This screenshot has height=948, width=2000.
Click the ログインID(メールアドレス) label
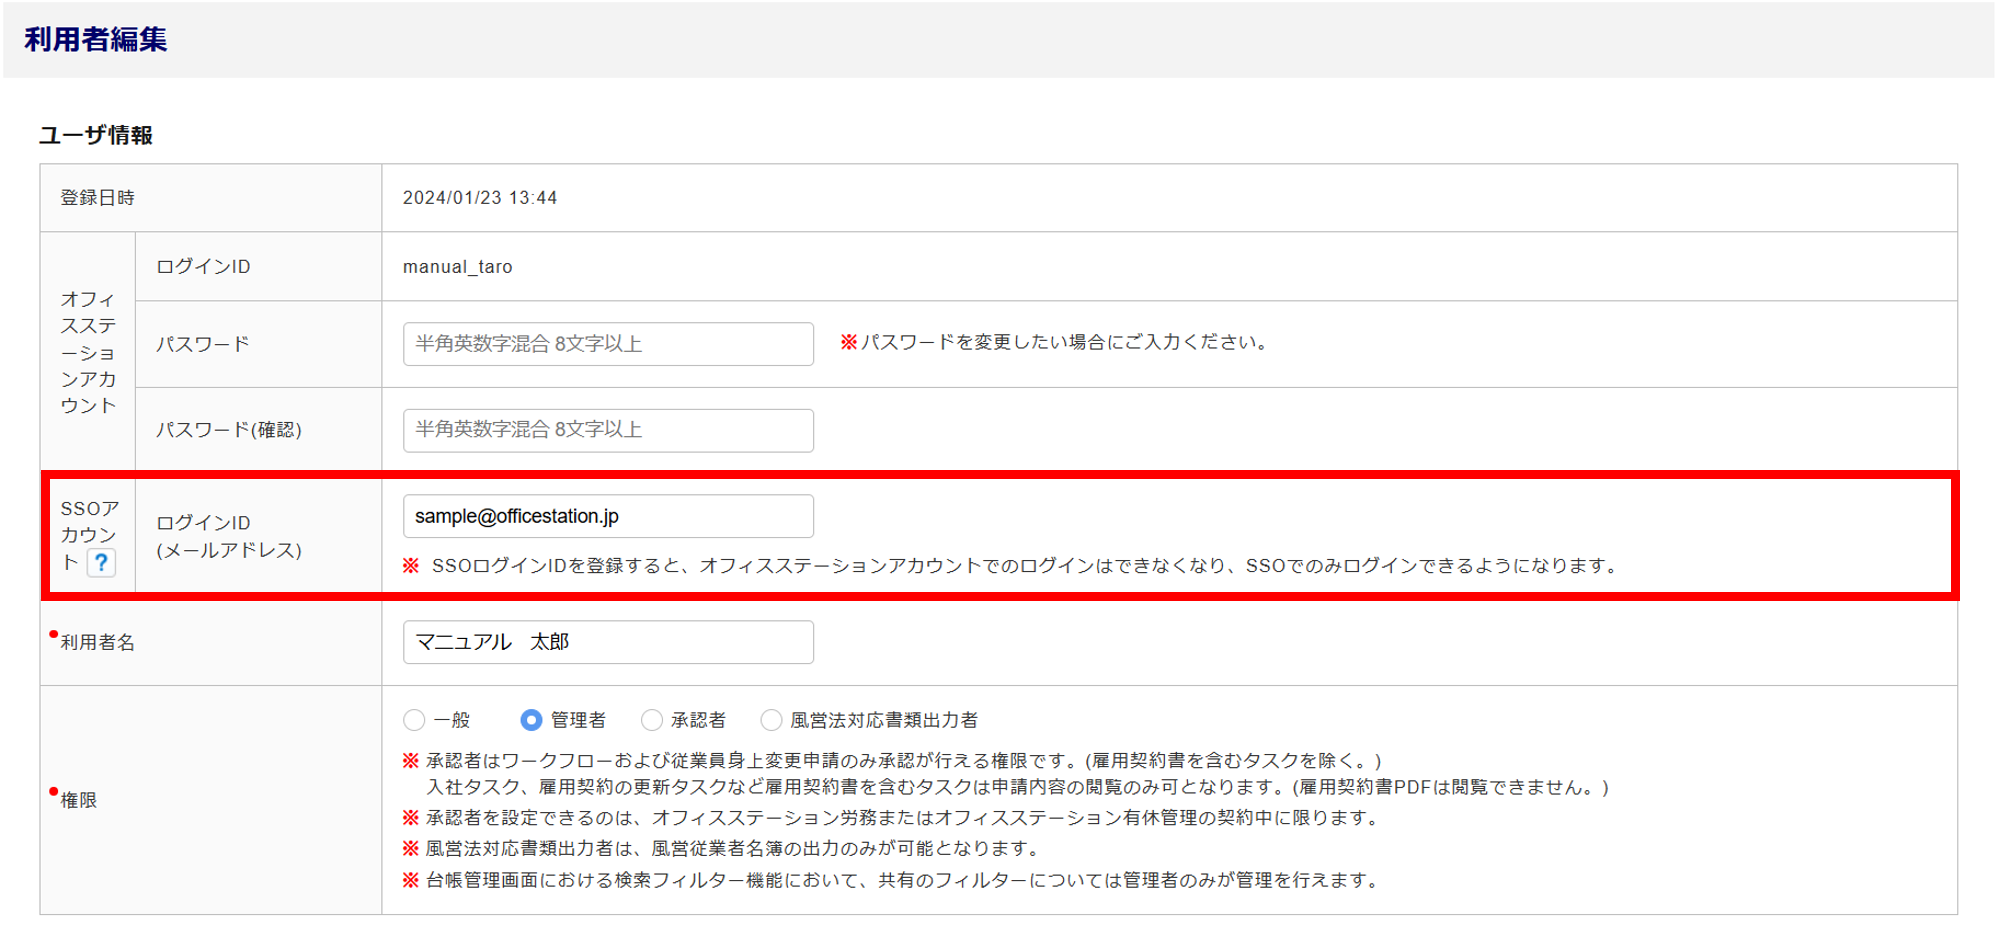229,536
